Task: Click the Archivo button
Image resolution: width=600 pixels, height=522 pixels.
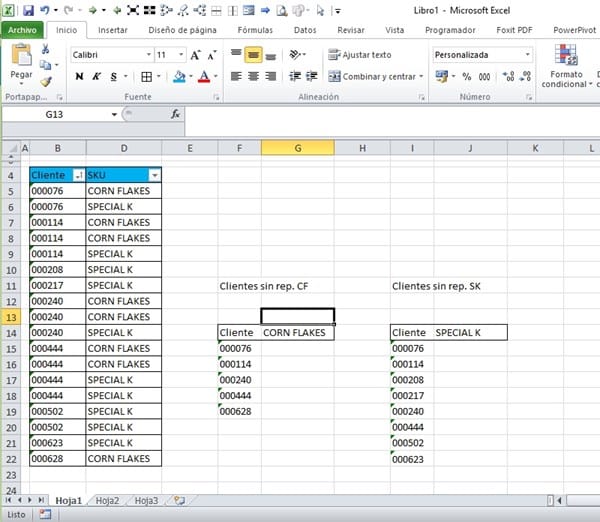Action: pos(21,31)
